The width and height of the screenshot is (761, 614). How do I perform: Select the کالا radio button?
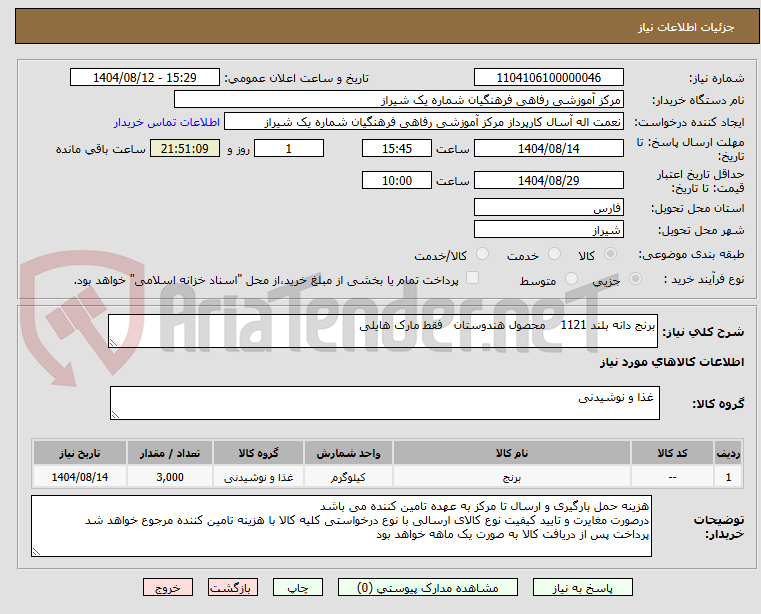[x=611, y=254]
